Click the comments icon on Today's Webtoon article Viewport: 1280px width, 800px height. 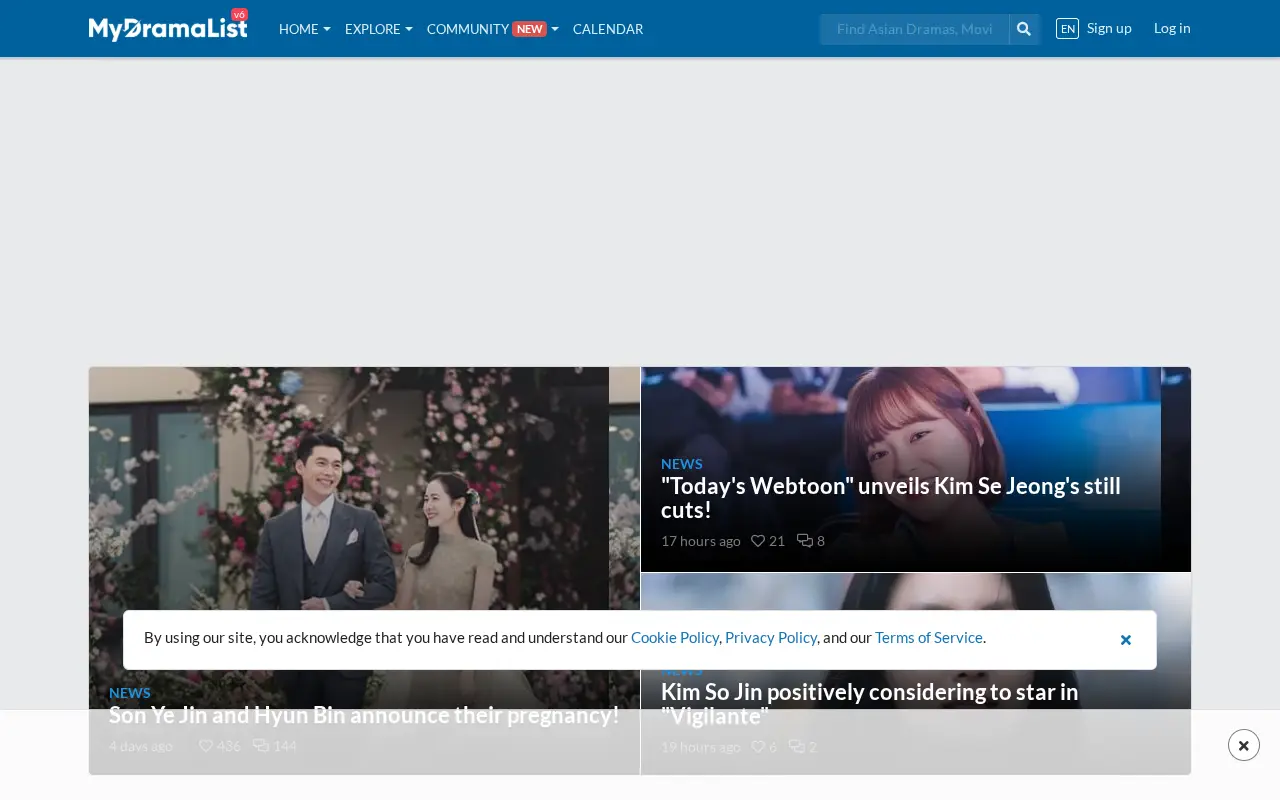pyautogui.click(x=805, y=541)
